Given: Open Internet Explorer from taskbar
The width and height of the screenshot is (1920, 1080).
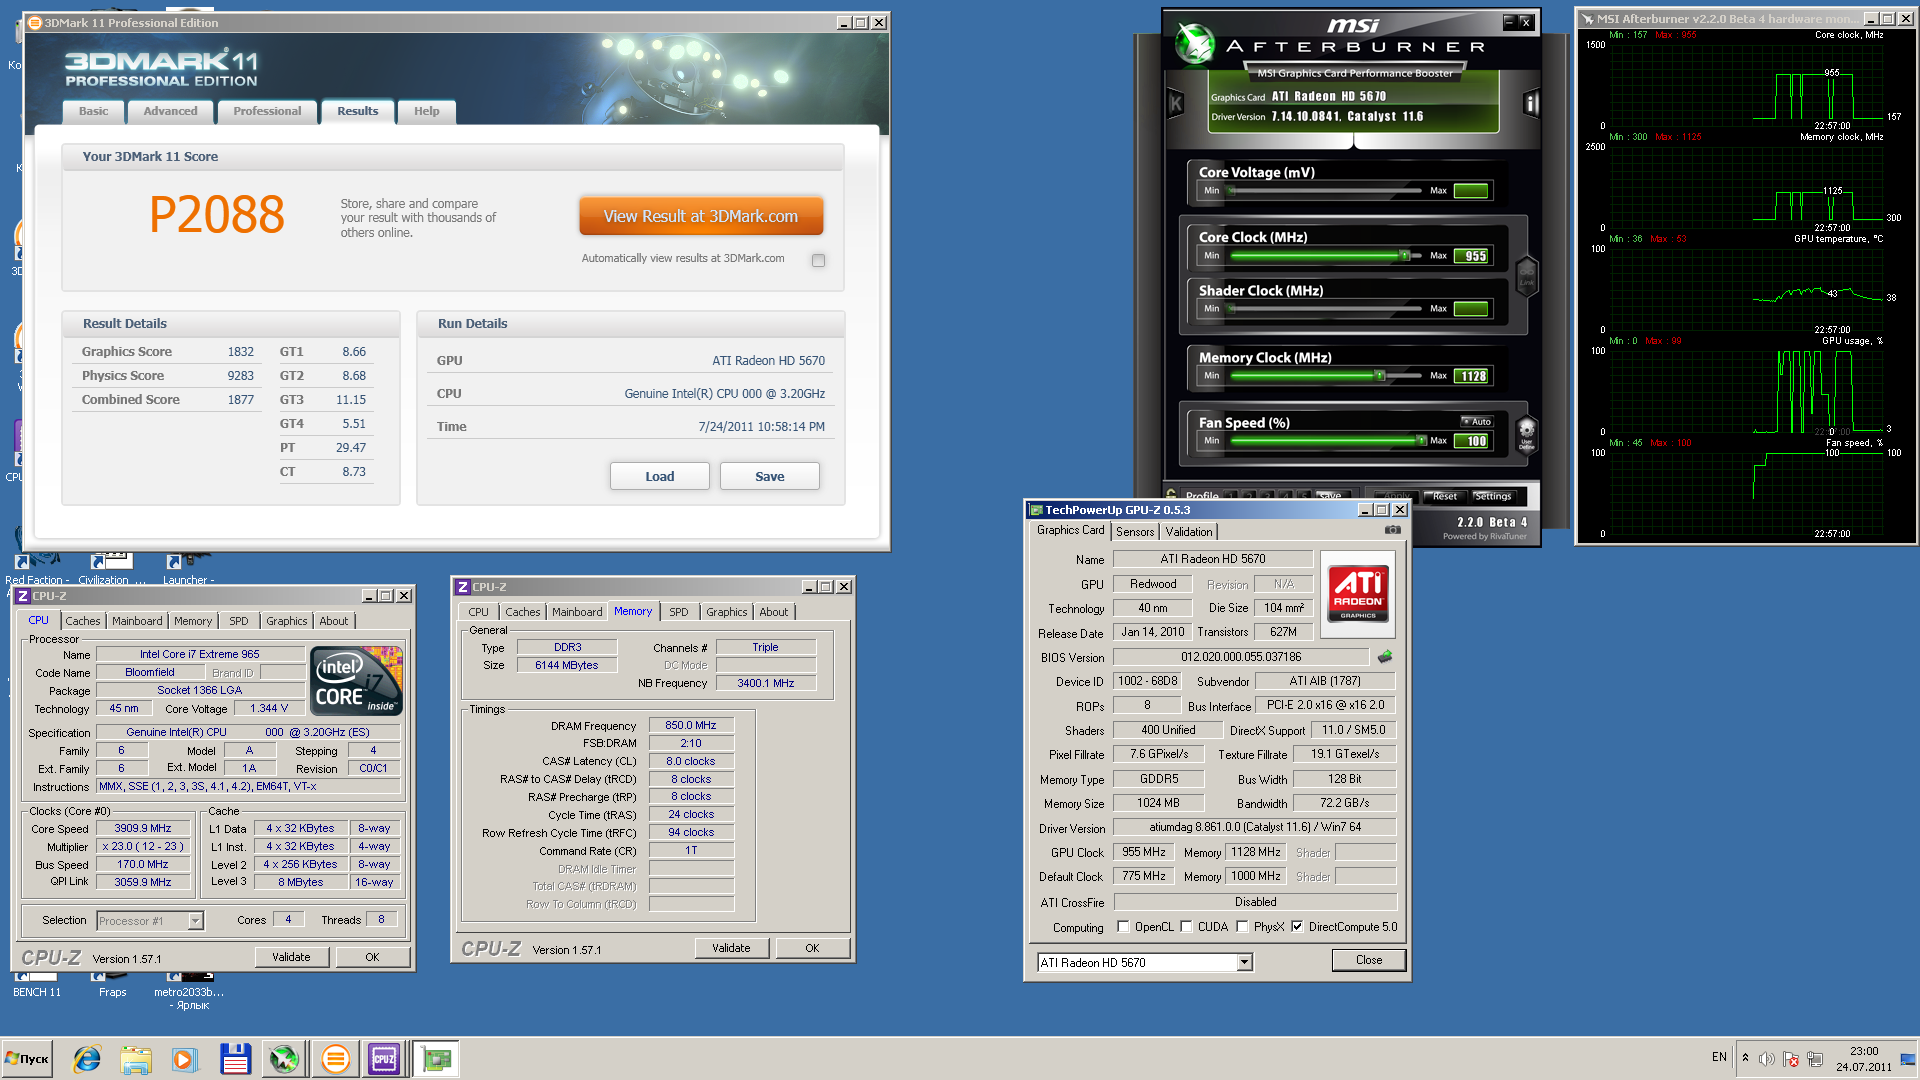Looking at the screenshot, I should pyautogui.click(x=87, y=1059).
